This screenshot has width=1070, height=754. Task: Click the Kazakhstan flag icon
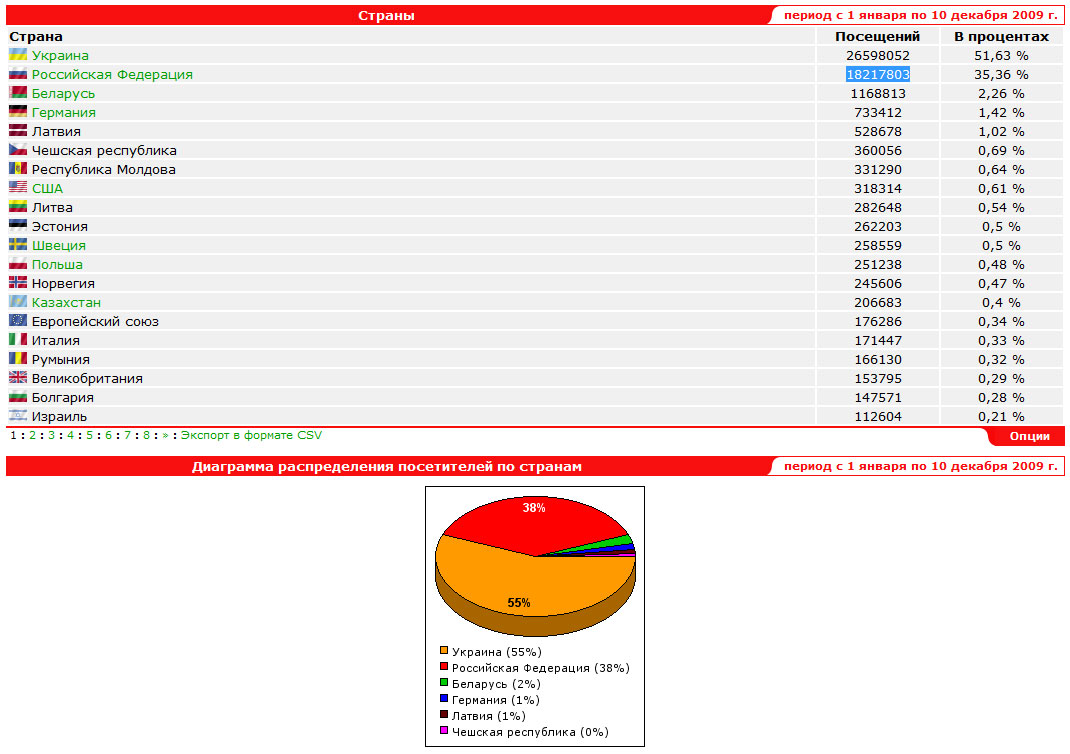coord(18,302)
